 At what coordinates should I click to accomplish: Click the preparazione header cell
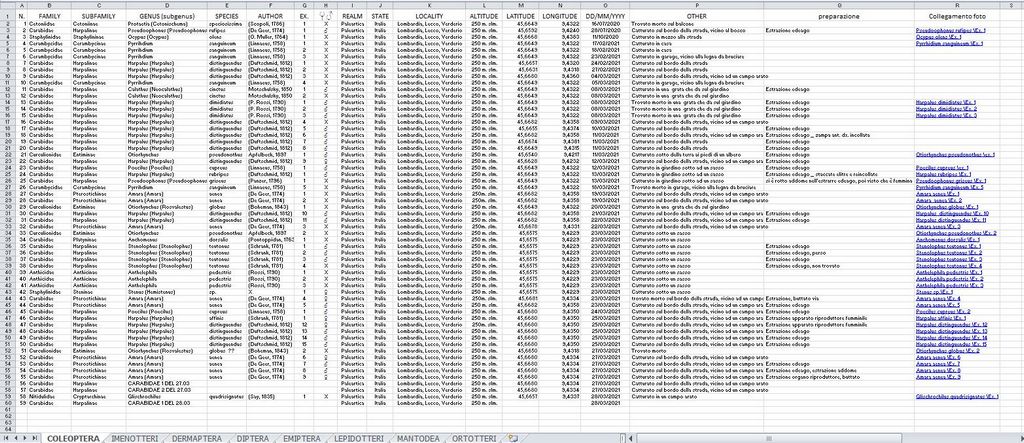pos(838,17)
